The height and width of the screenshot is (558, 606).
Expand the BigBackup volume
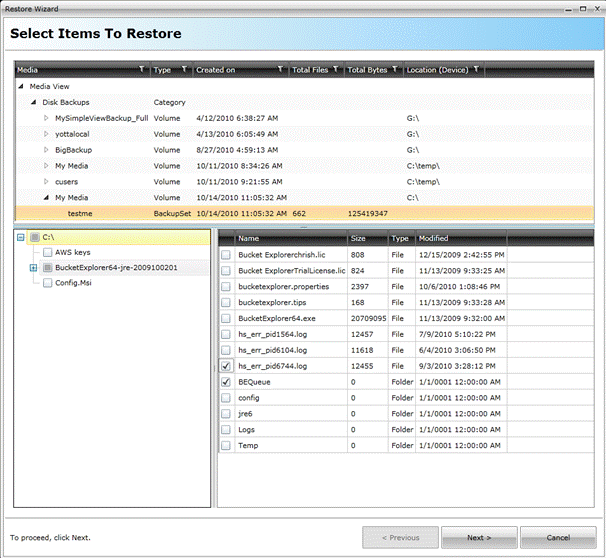[46, 150]
